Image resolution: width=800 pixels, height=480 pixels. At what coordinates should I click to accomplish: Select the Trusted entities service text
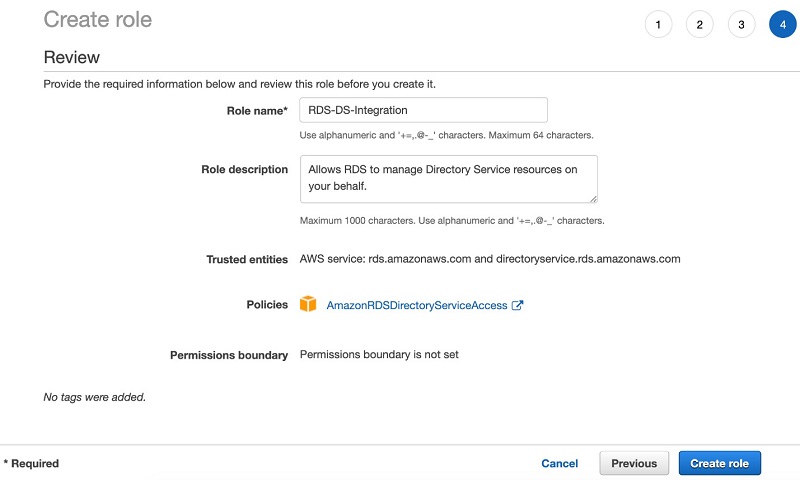490,259
